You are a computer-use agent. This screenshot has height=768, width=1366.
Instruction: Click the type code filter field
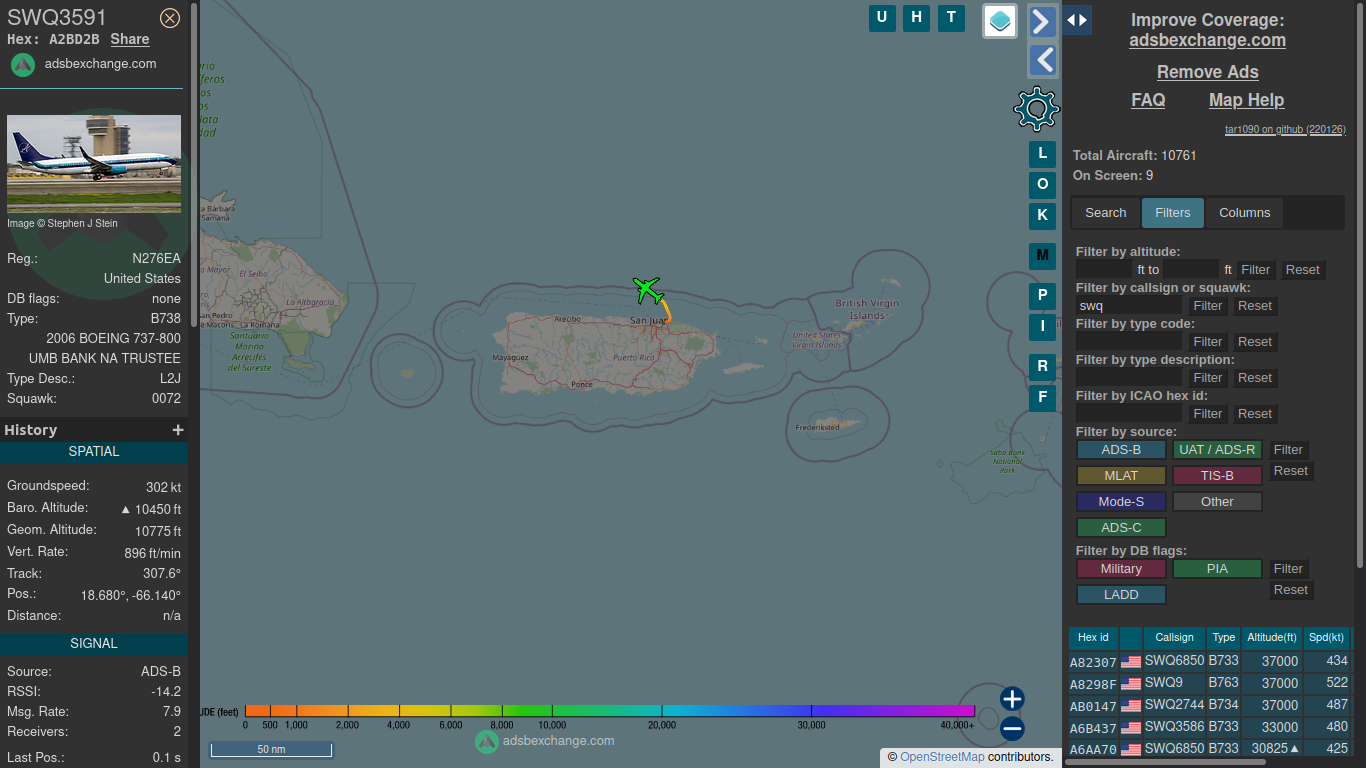pyautogui.click(x=1129, y=342)
